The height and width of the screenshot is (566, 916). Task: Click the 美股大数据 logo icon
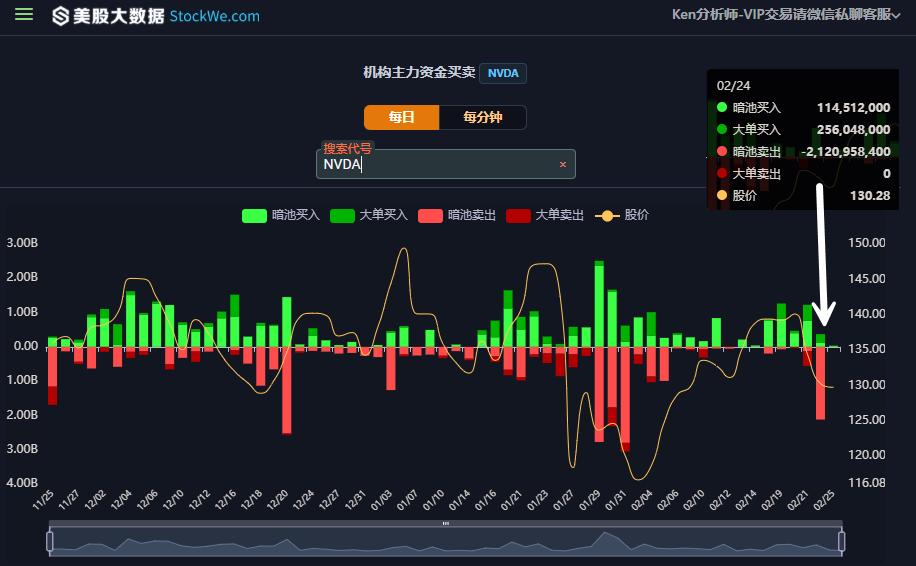(x=61, y=16)
